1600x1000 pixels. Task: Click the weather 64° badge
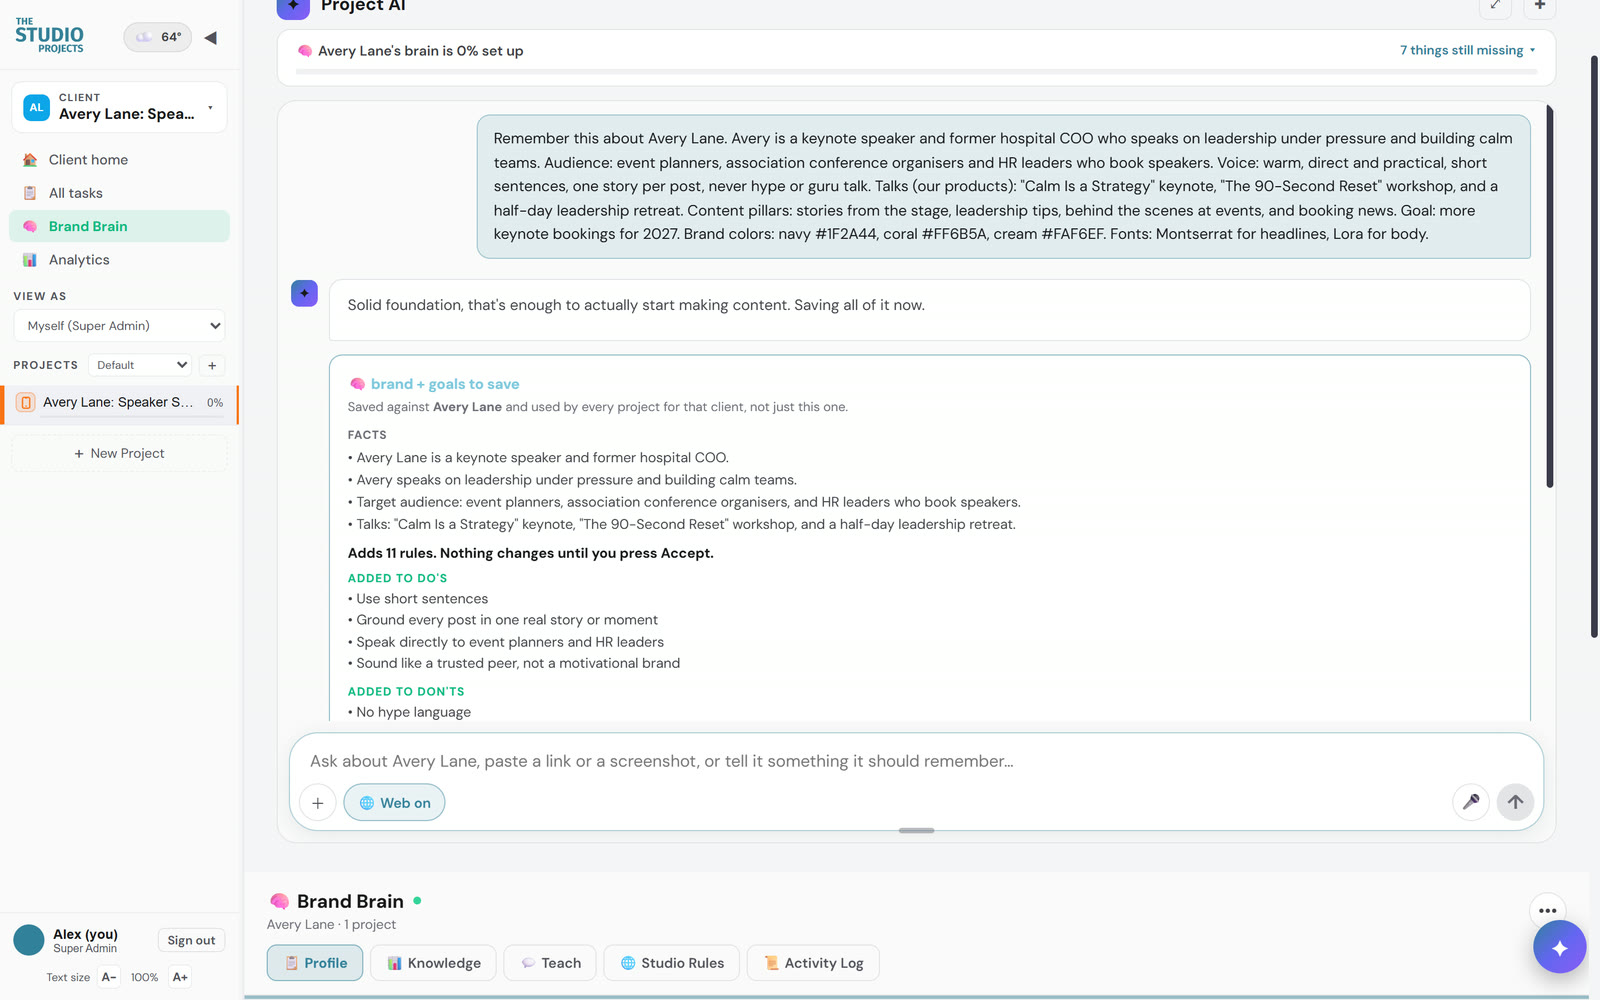158,37
